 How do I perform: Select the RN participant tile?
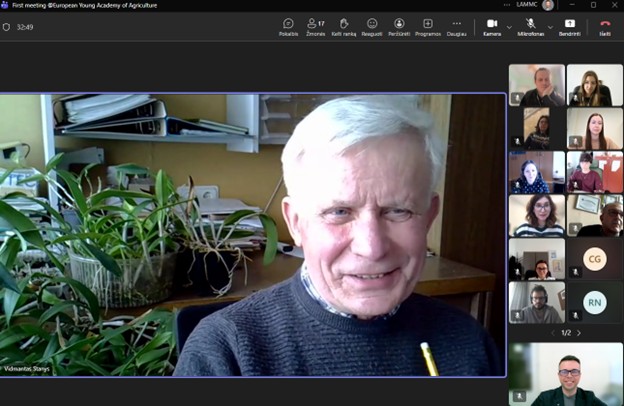(x=594, y=302)
